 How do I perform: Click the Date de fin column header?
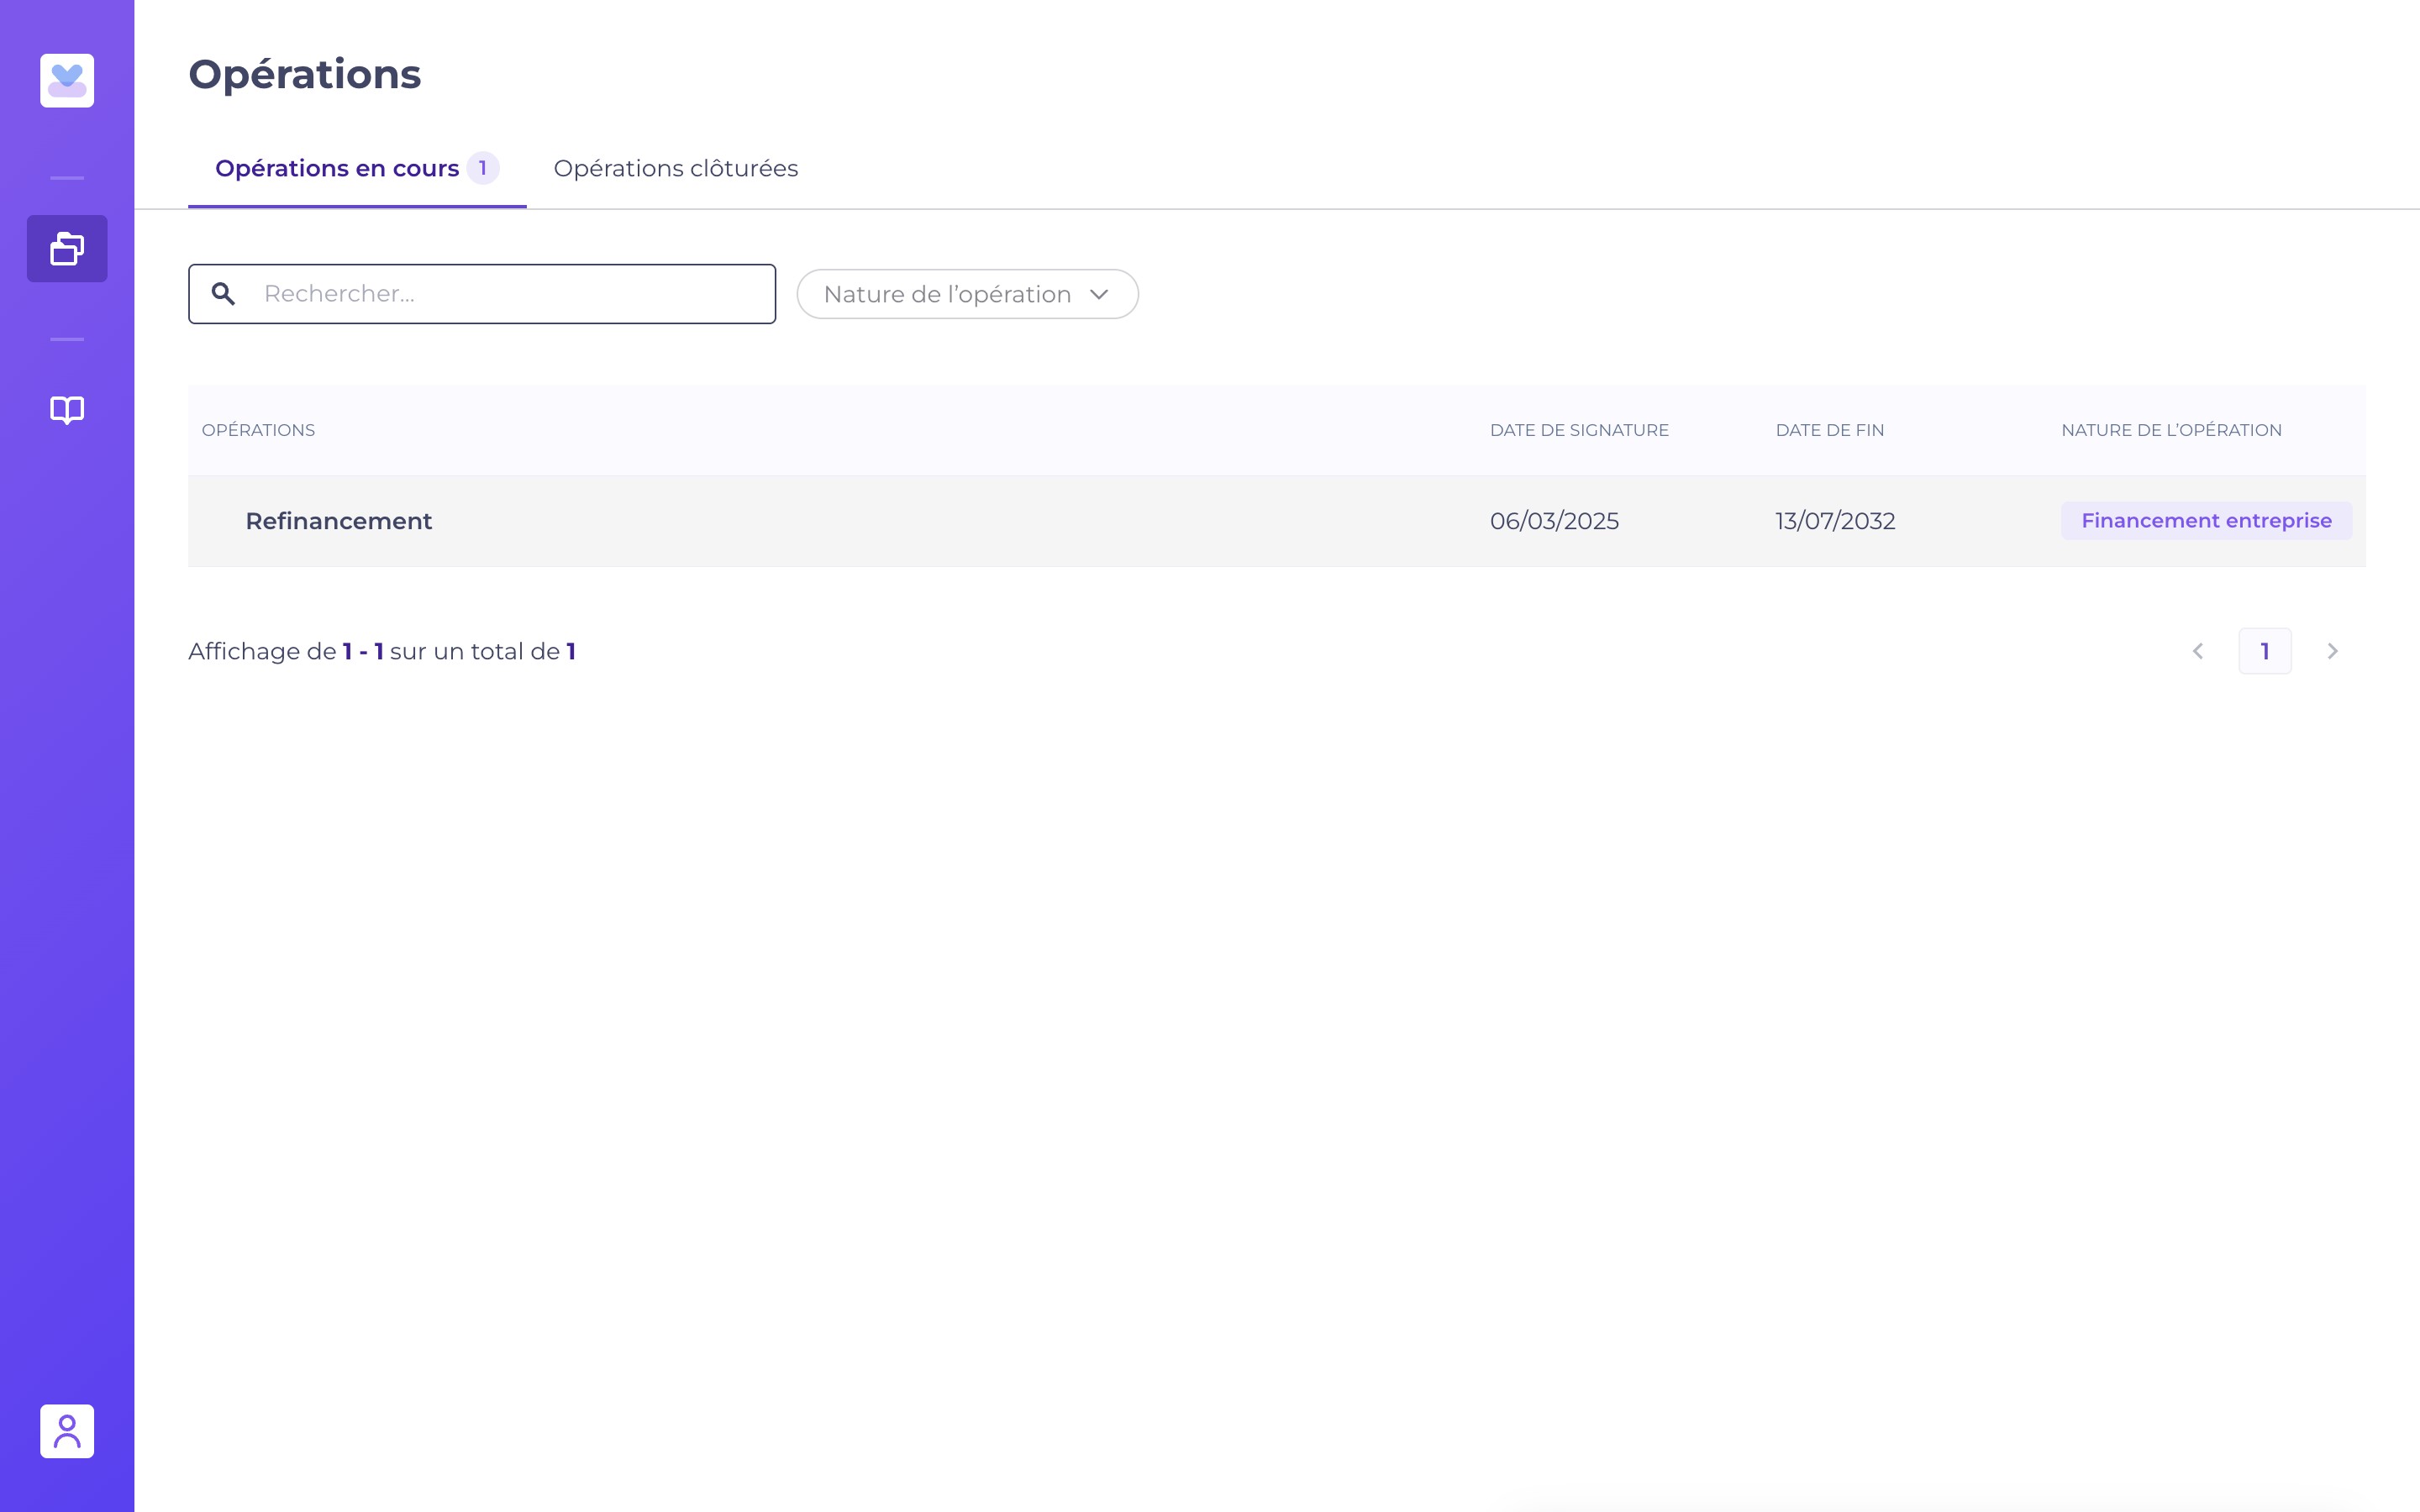click(x=1829, y=430)
